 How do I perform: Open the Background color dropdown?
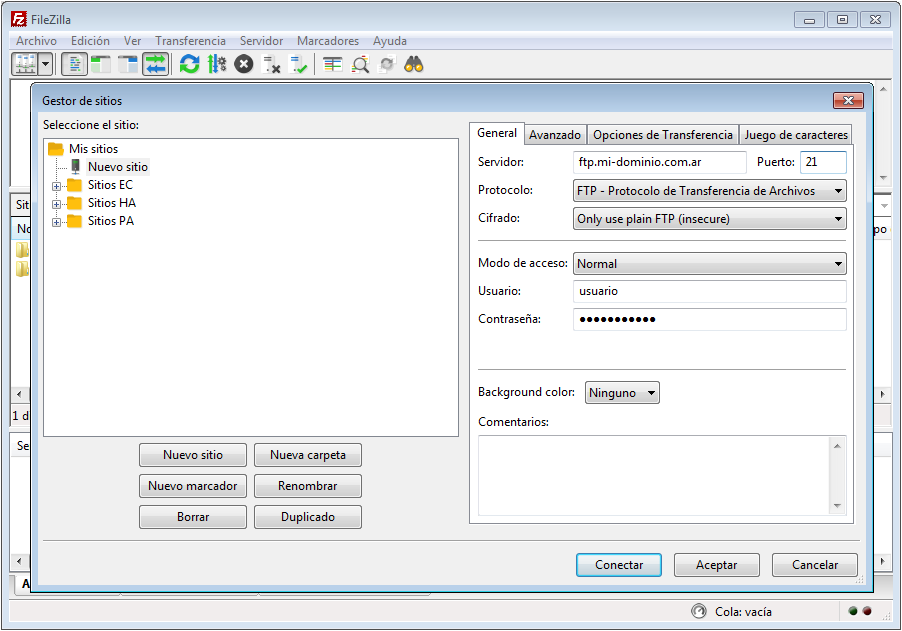tap(622, 393)
